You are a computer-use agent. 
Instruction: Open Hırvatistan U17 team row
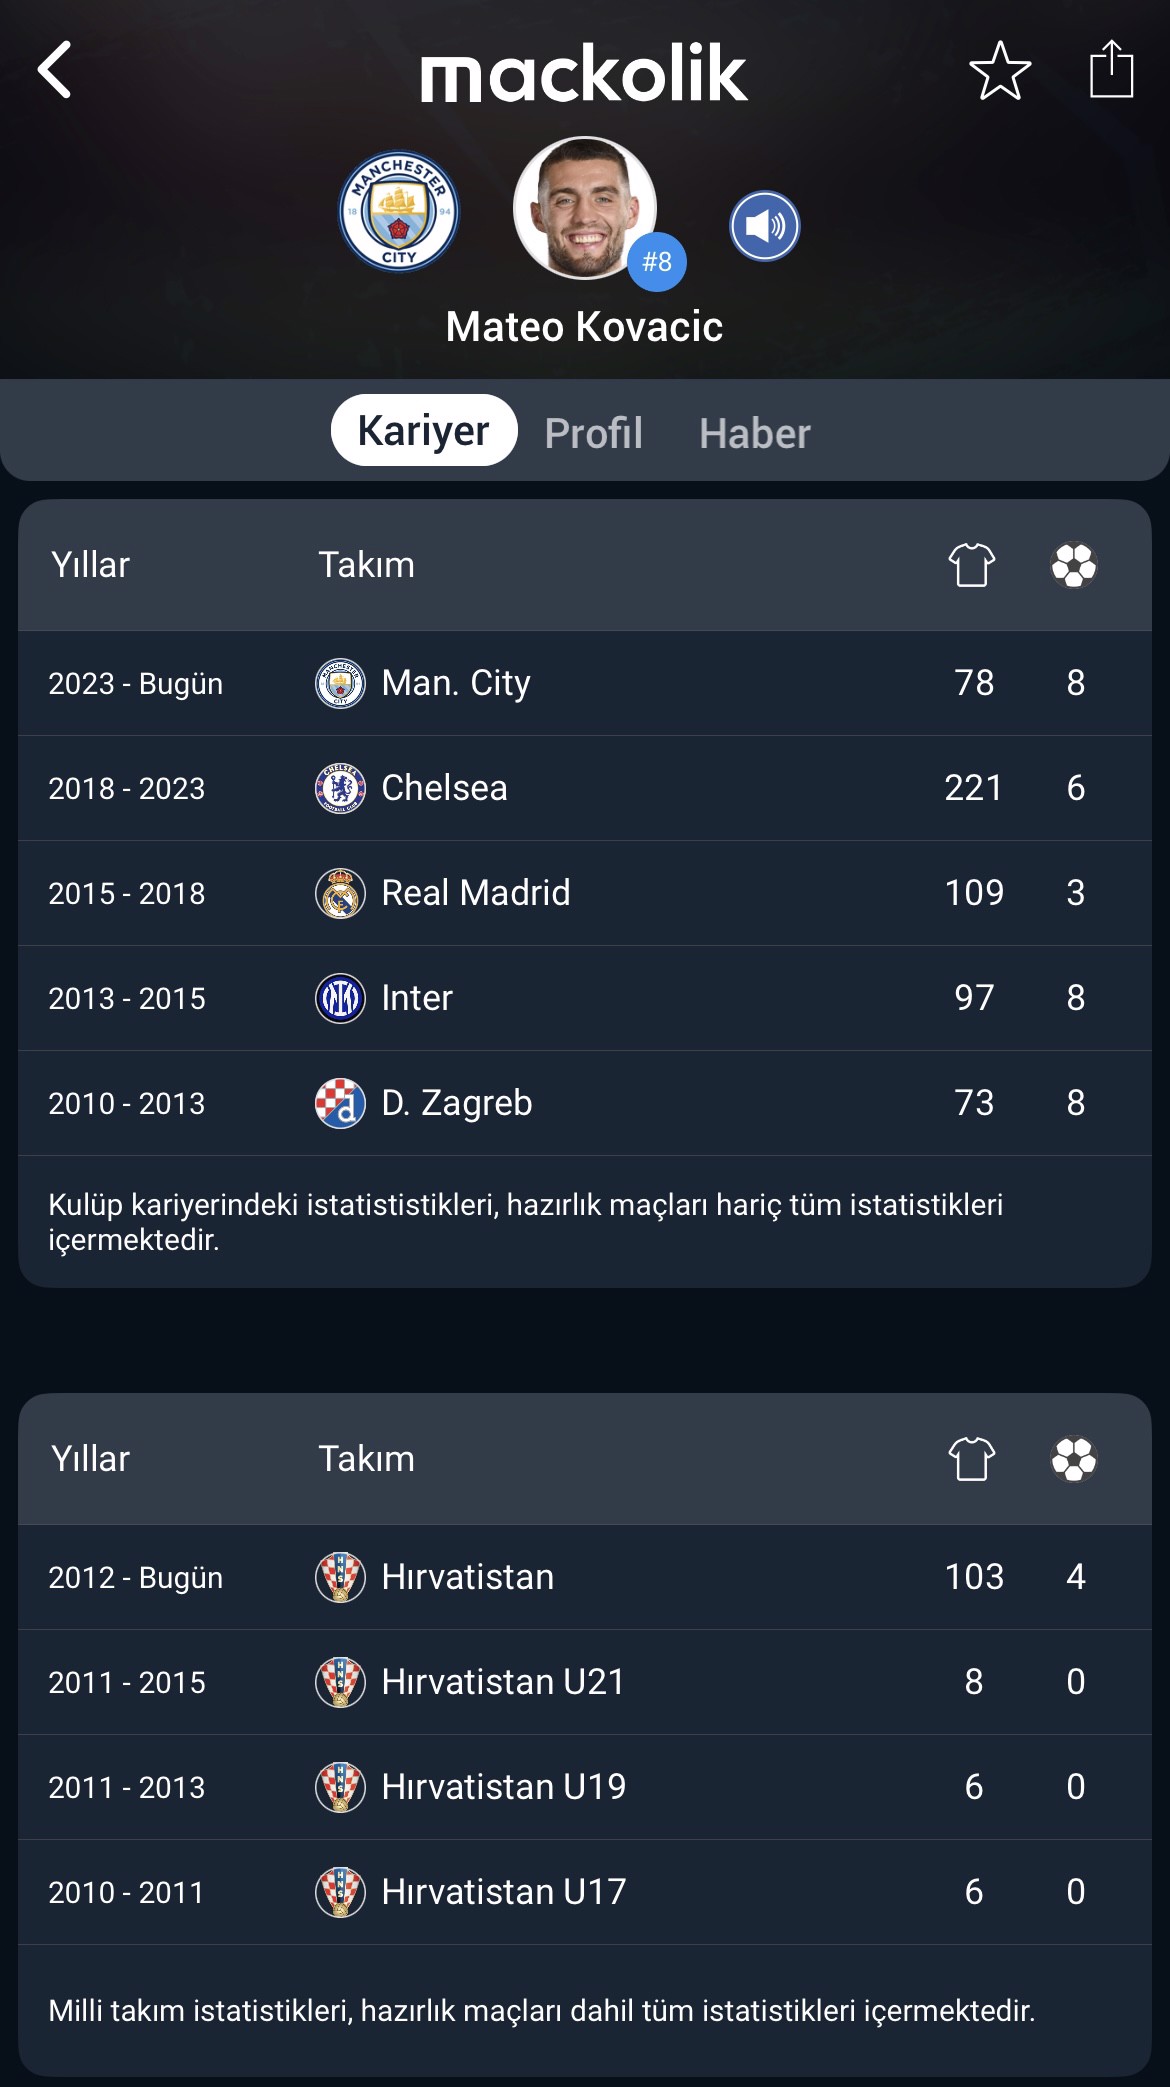[x=585, y=1892]
